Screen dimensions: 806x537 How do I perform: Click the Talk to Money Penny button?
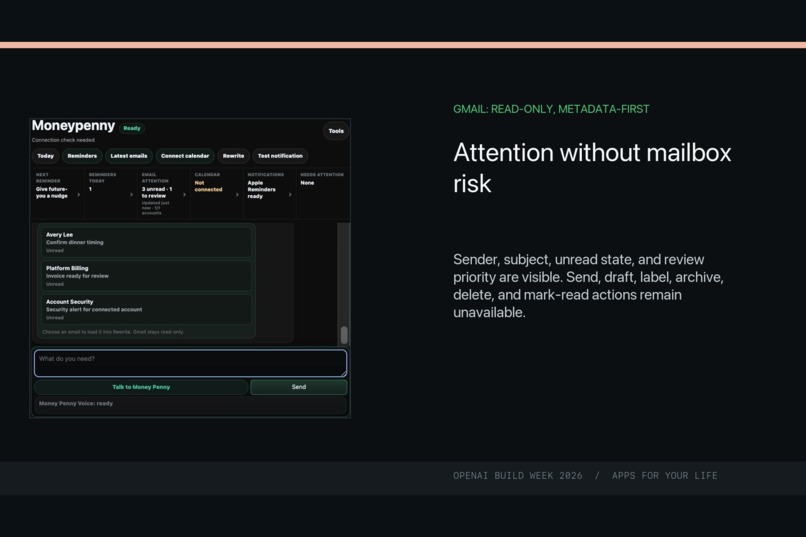click(x=141, y=387)
